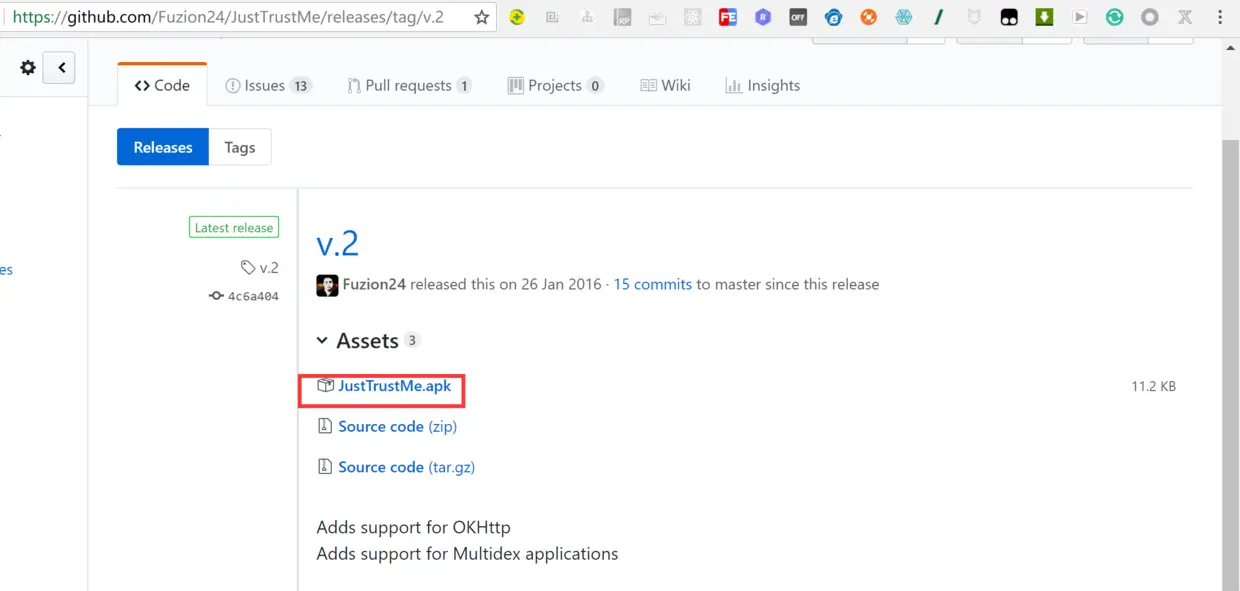Open the Code tab
Screen dimensions: 1240x591
coord(162,85)
